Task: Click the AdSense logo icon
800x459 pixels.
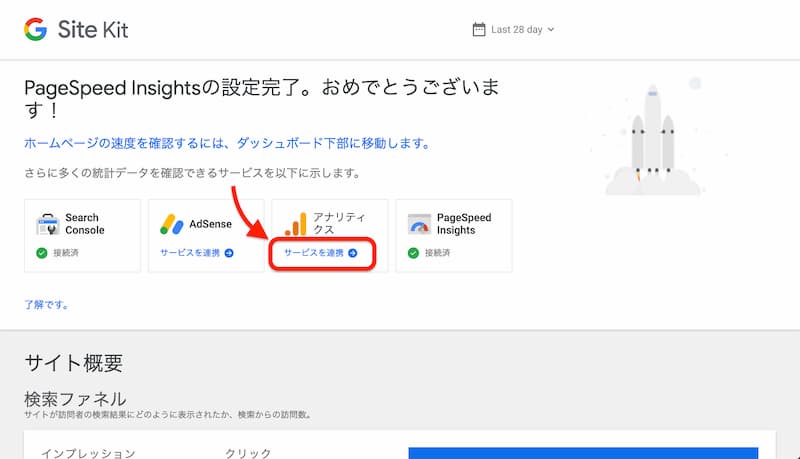Action: (171, 224)
